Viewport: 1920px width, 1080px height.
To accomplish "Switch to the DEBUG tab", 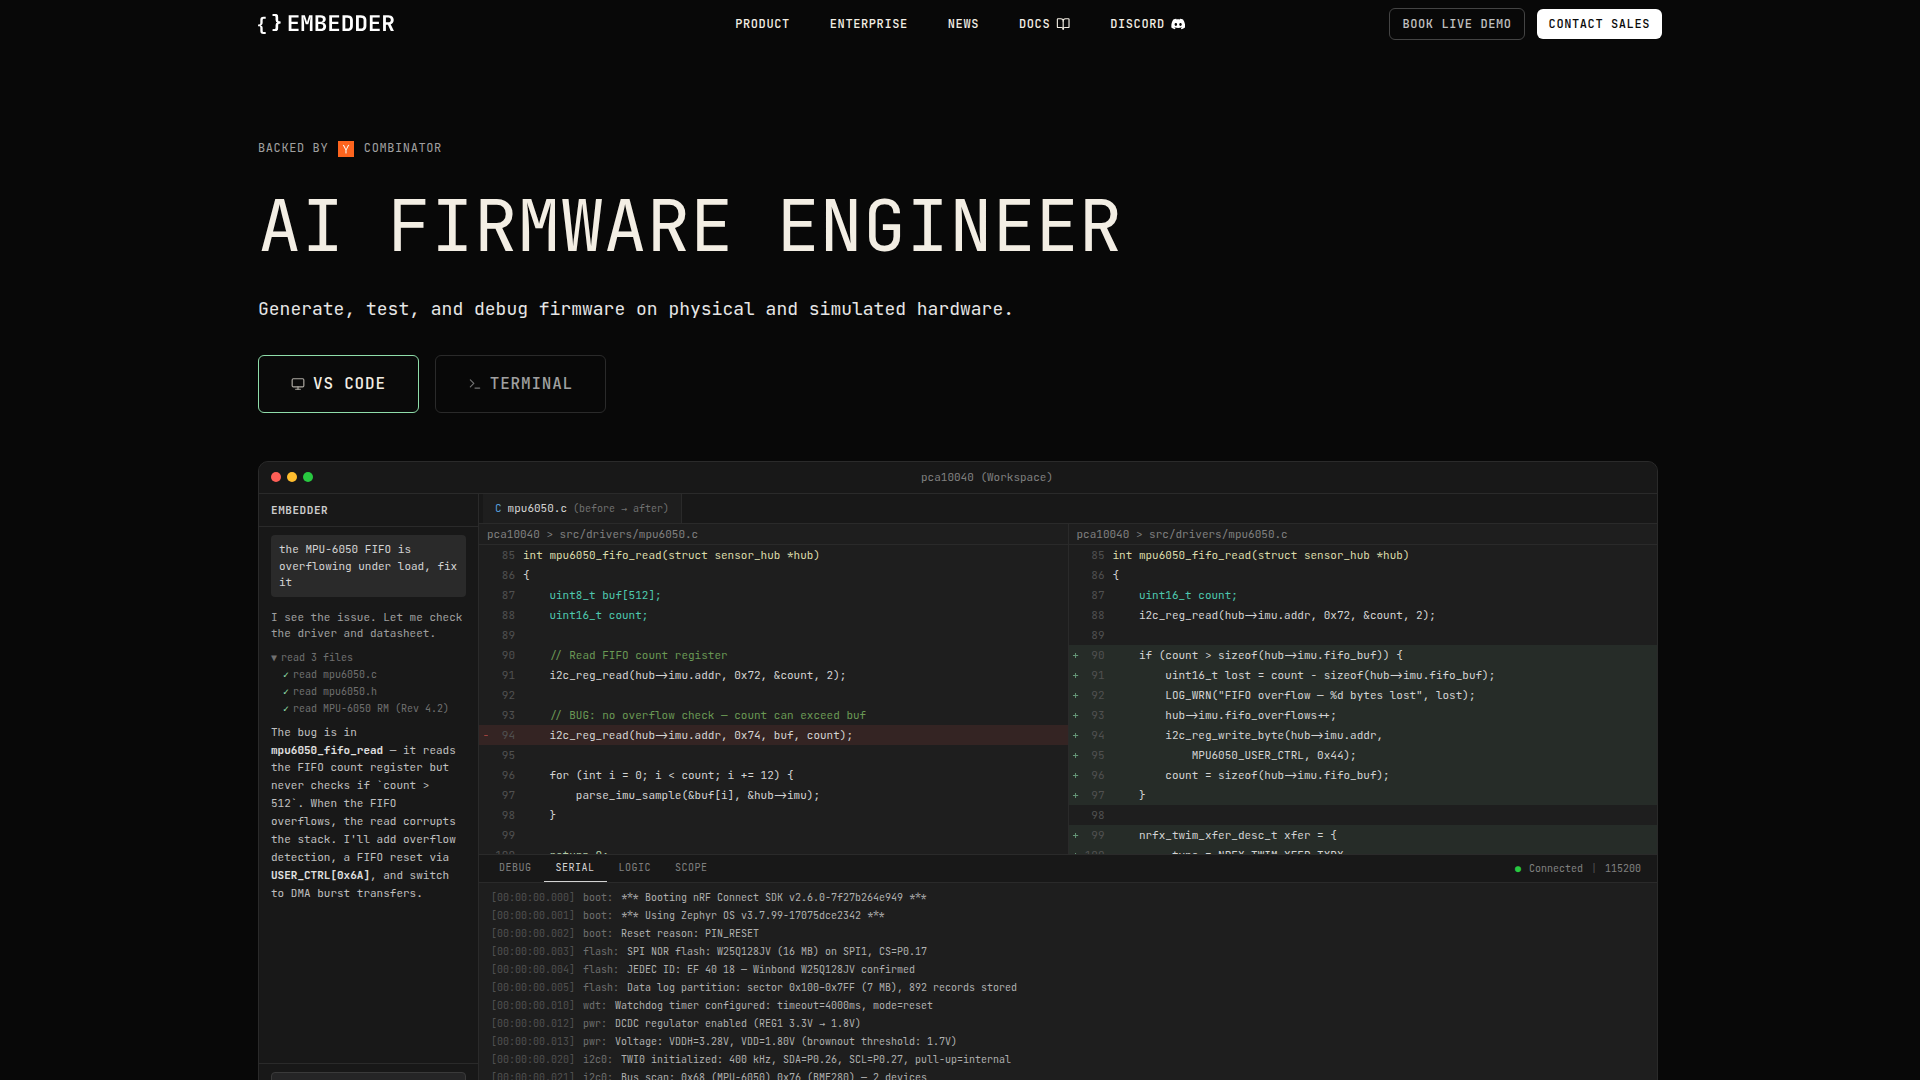I will [515, 868].
